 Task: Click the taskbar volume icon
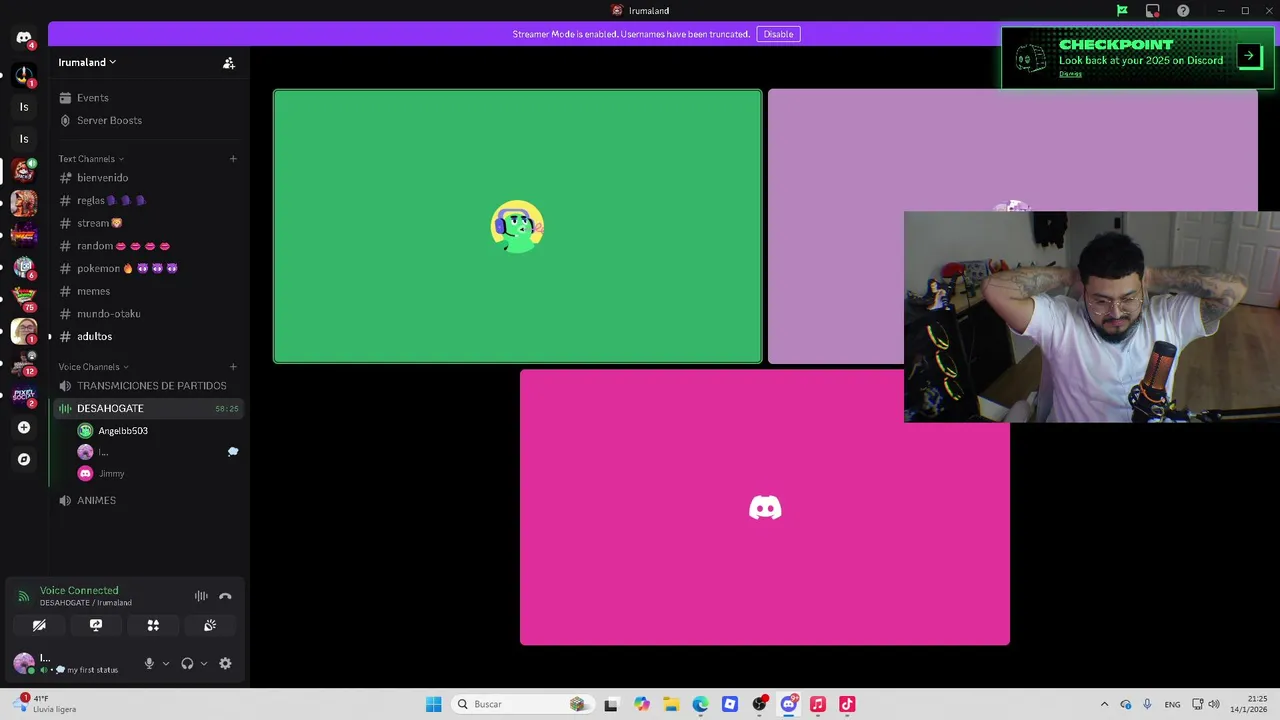click(1214, 704)
